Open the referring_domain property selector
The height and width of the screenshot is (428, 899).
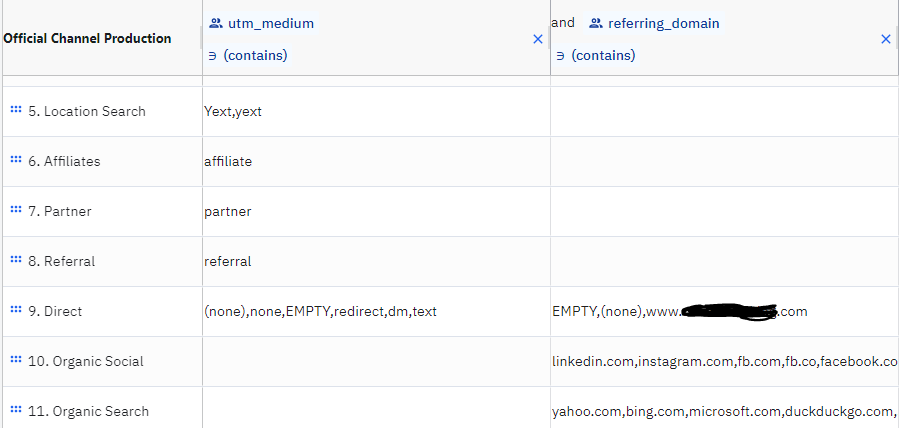[663, 23]
